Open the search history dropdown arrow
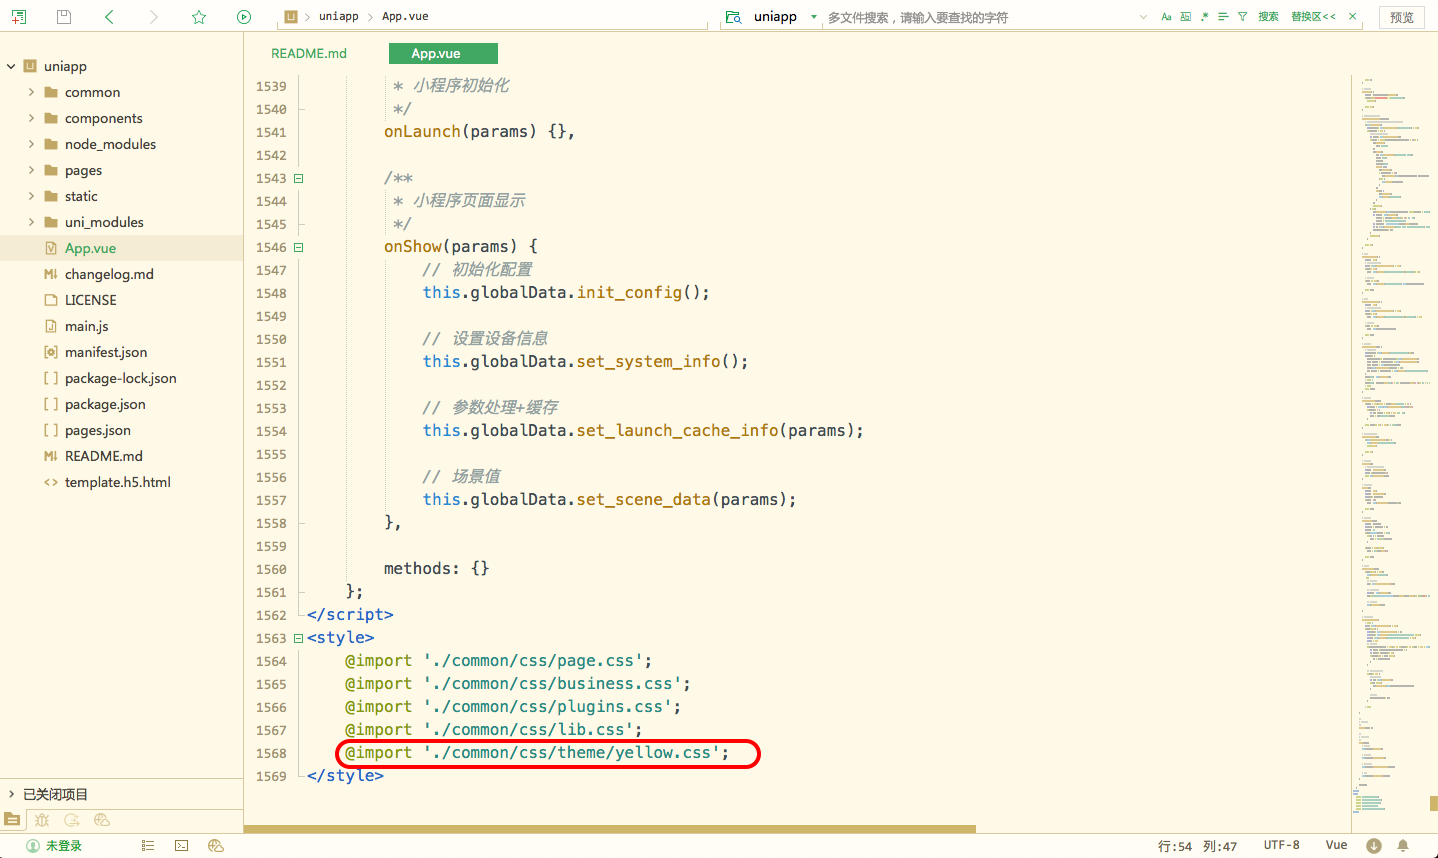1438x858 pixels. click(1144, 17)
